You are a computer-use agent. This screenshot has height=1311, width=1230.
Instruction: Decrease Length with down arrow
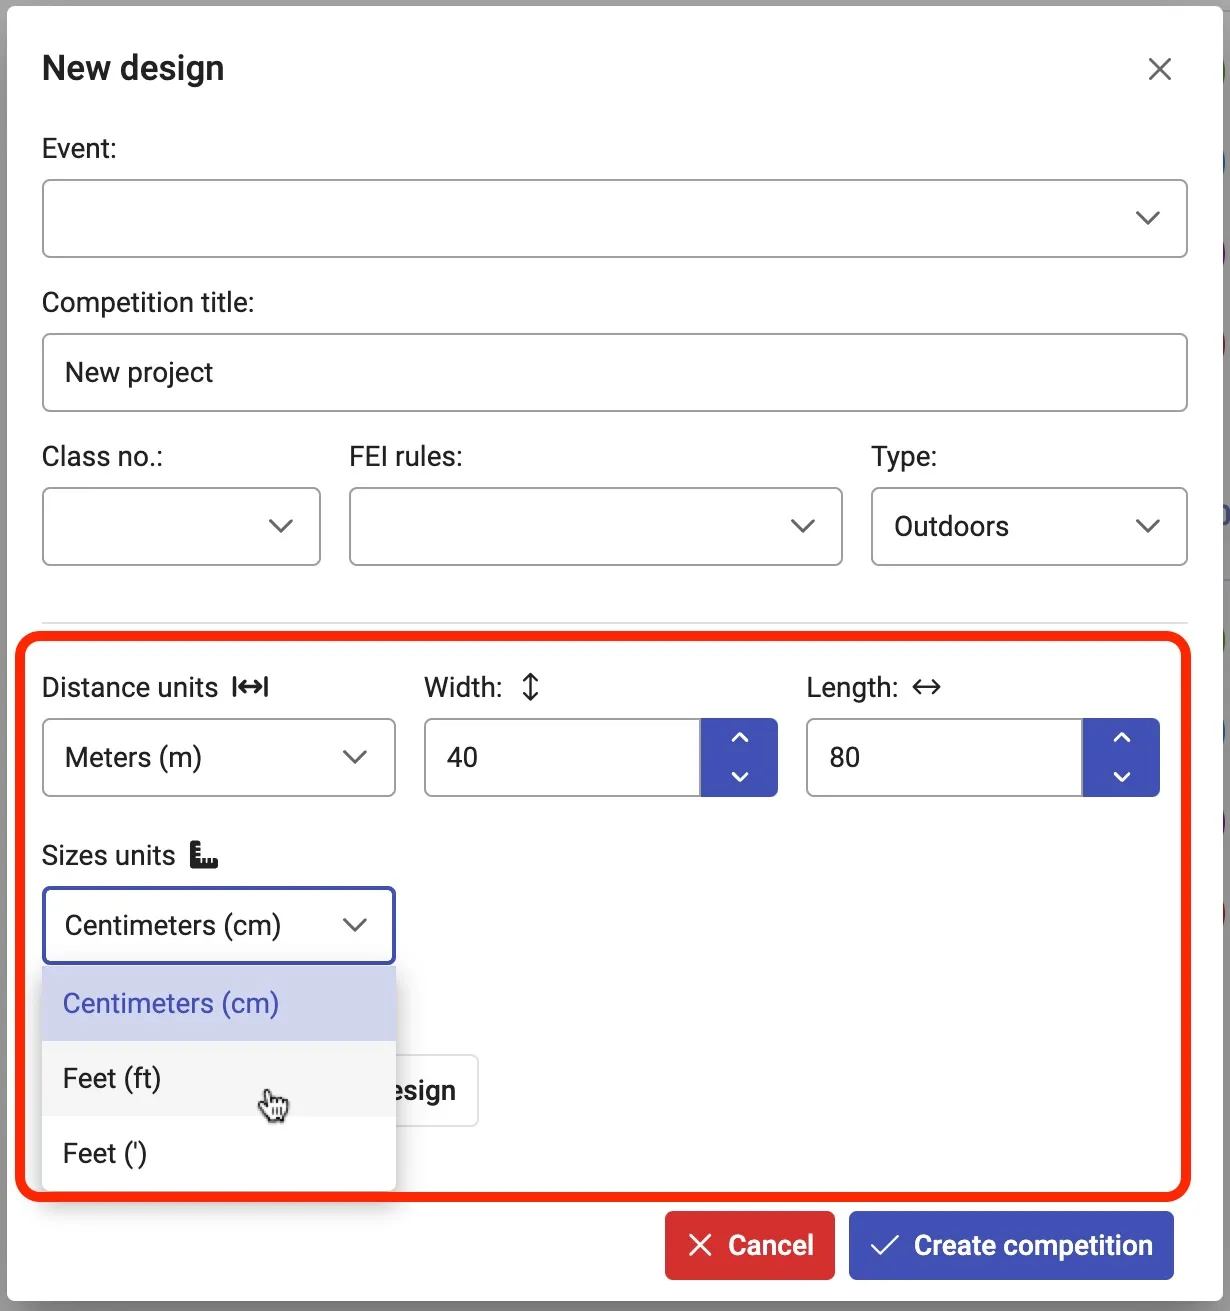coord(1121,776)
